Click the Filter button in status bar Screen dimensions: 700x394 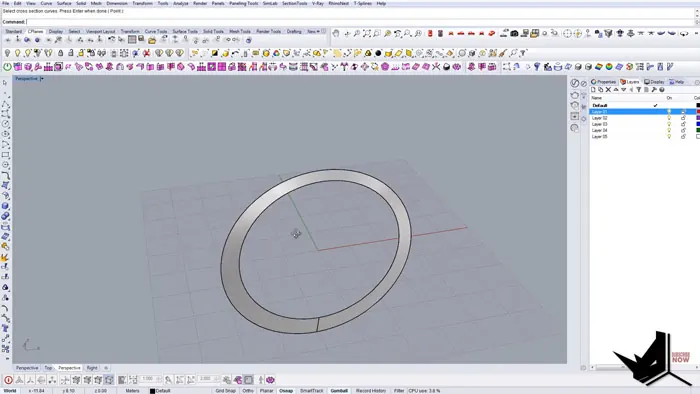[x=399, y=391]
